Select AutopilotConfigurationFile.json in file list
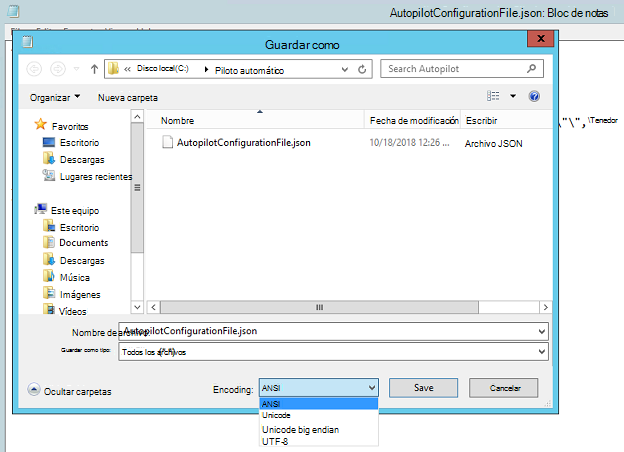The image size is (624, 452). point(244,142)
